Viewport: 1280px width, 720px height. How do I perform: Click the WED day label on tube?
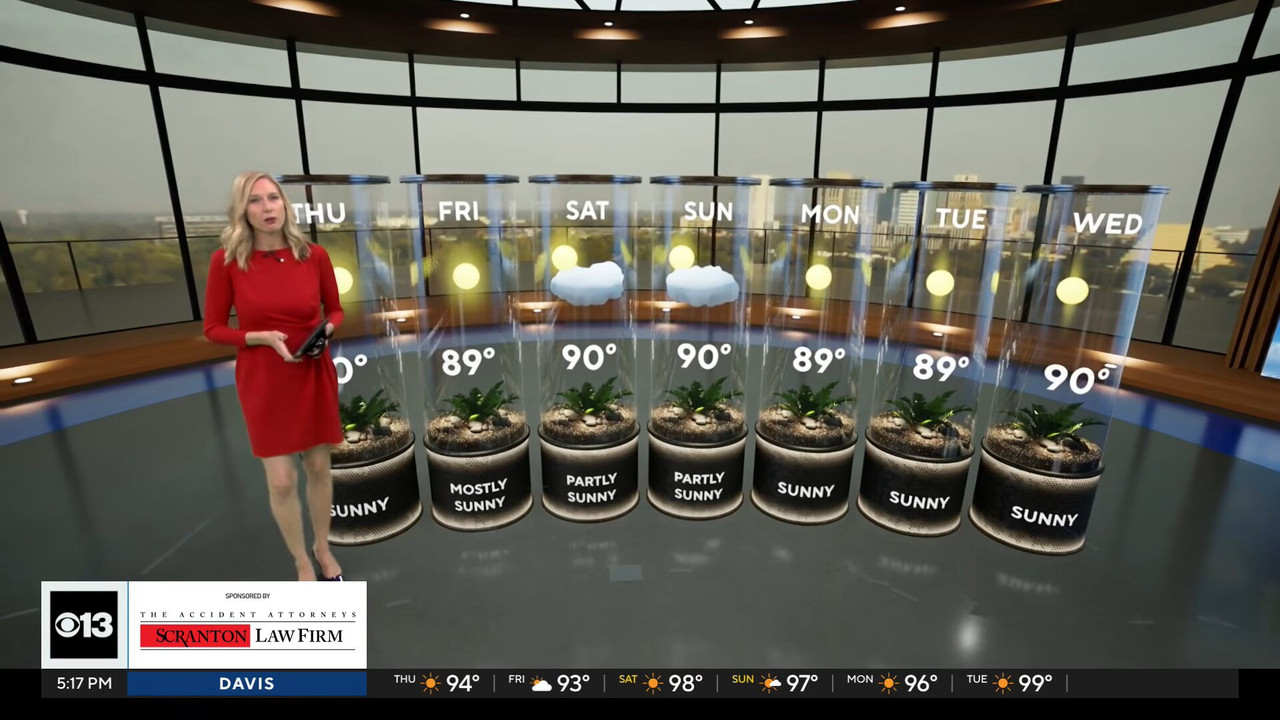click(1108, 224)
